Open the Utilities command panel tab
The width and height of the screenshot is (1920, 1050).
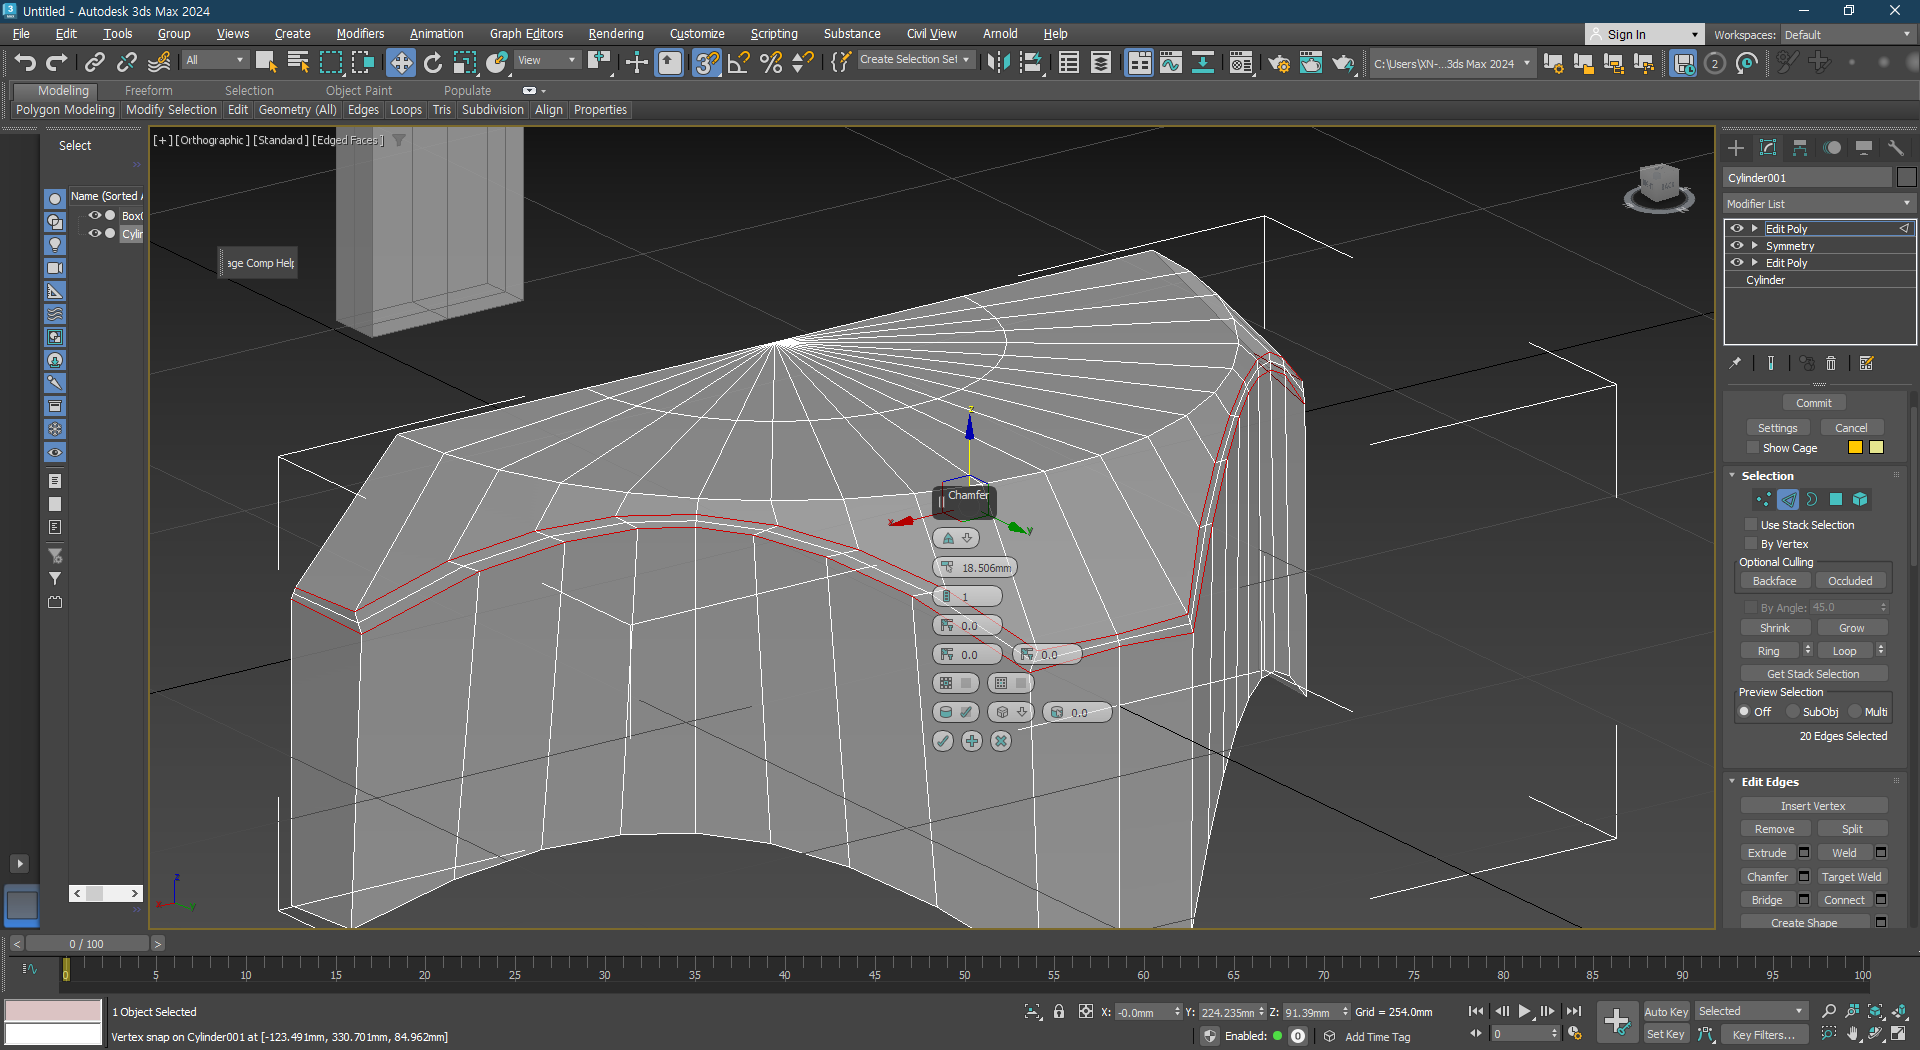pos(1896,148)
